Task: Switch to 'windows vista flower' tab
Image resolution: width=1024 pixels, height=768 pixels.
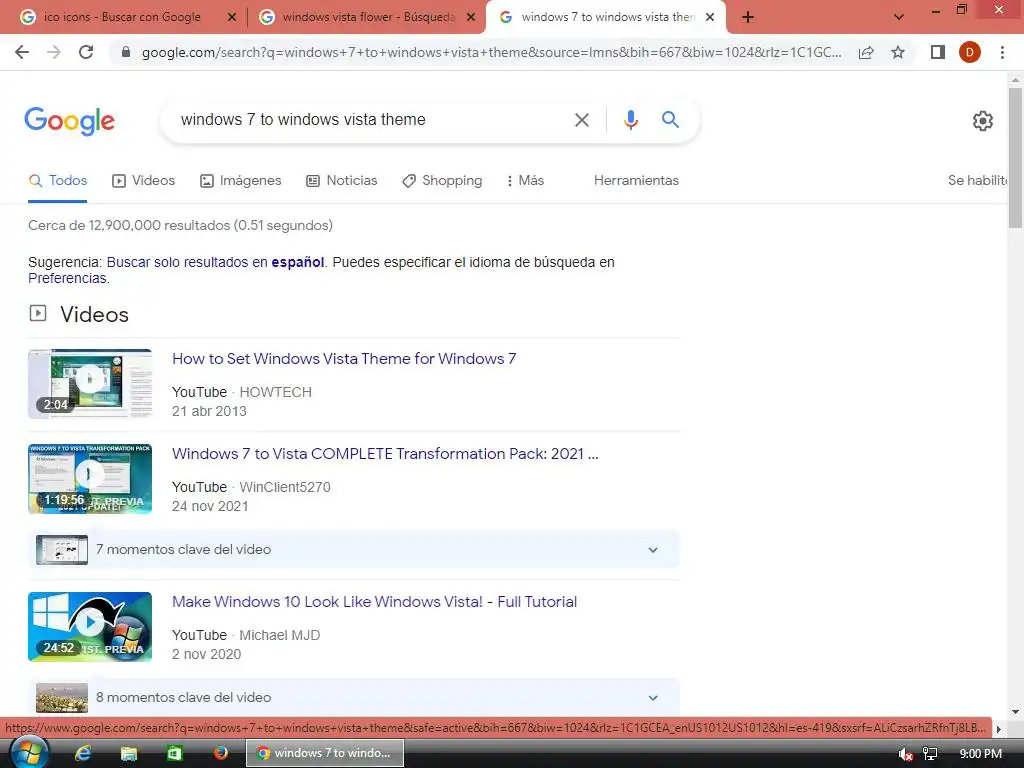Action: pos(368,17)
